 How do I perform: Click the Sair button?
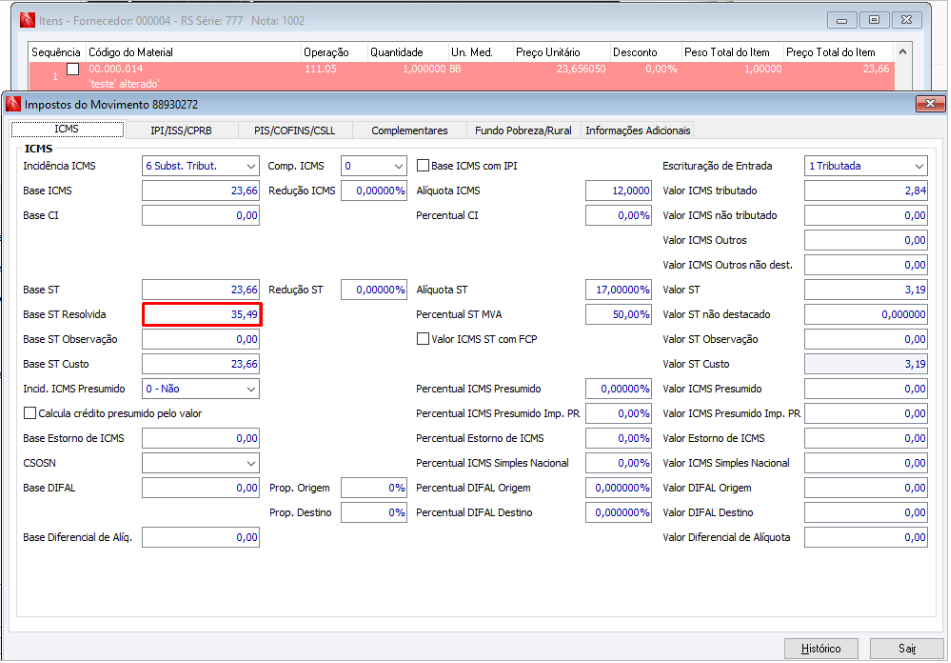click(907, 648)
